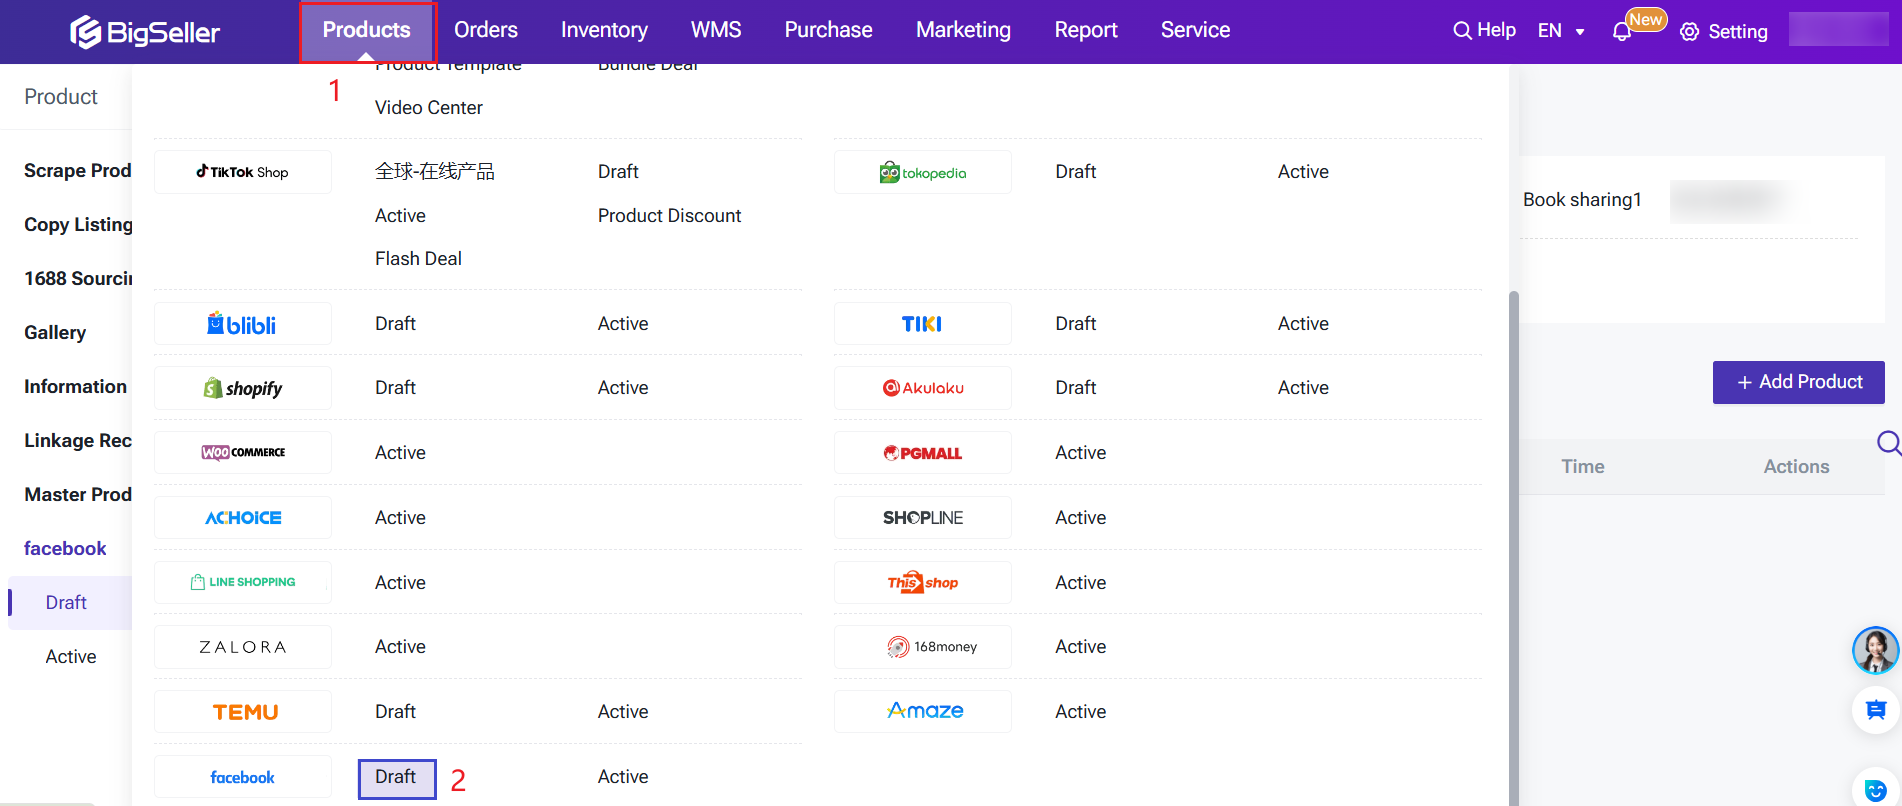Open the feedback message icon
Image resolution: width=1902 pixels, height=806 pixels.
click(1875, 710)
